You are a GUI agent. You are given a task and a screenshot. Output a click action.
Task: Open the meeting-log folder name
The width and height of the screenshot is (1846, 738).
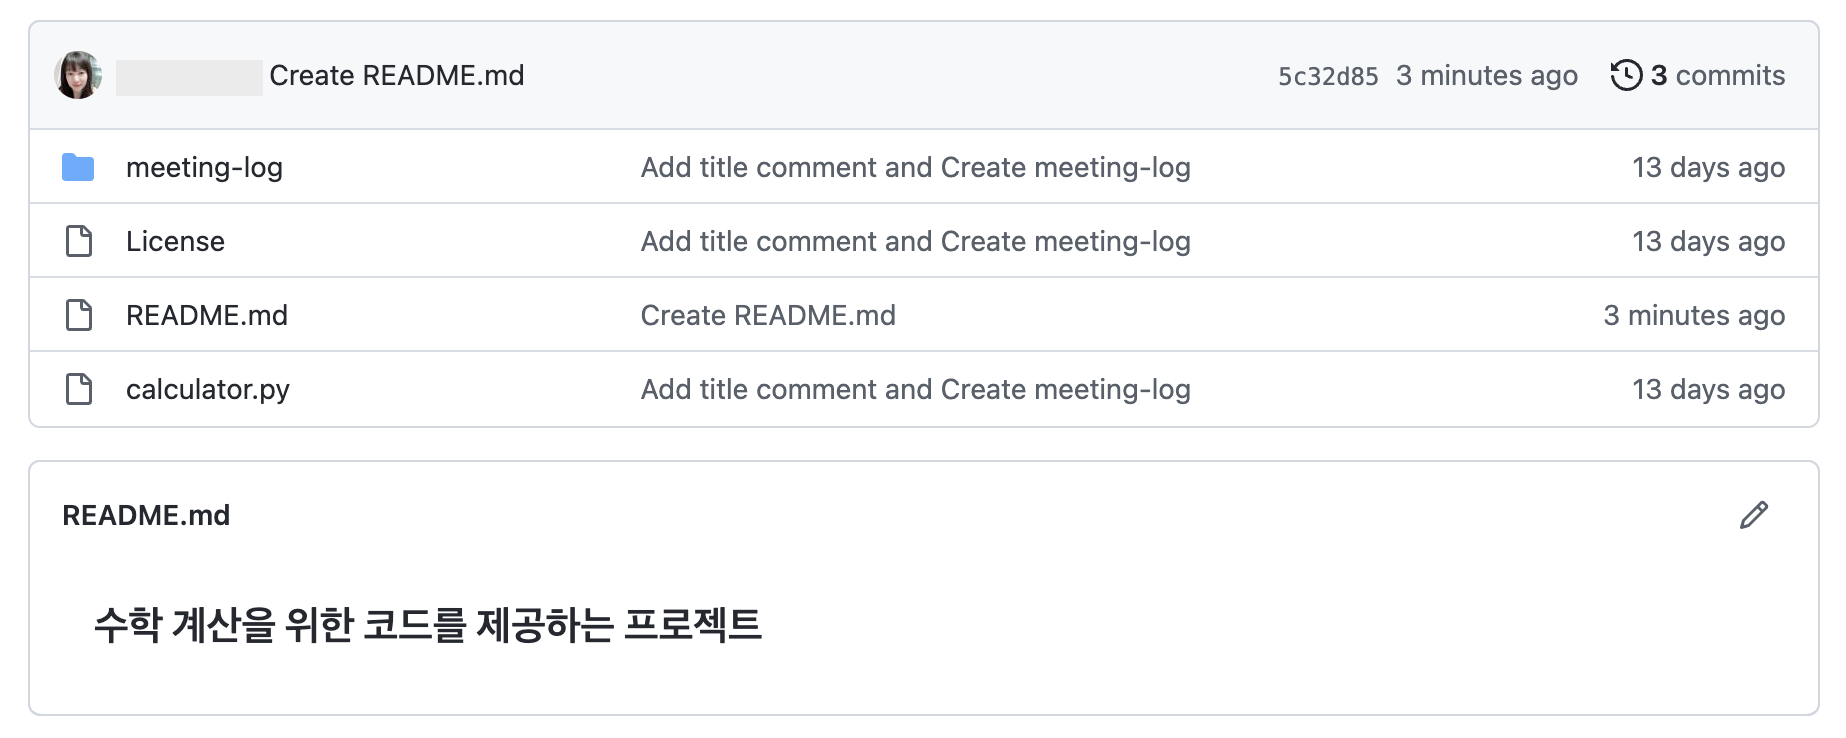(204, 167)
